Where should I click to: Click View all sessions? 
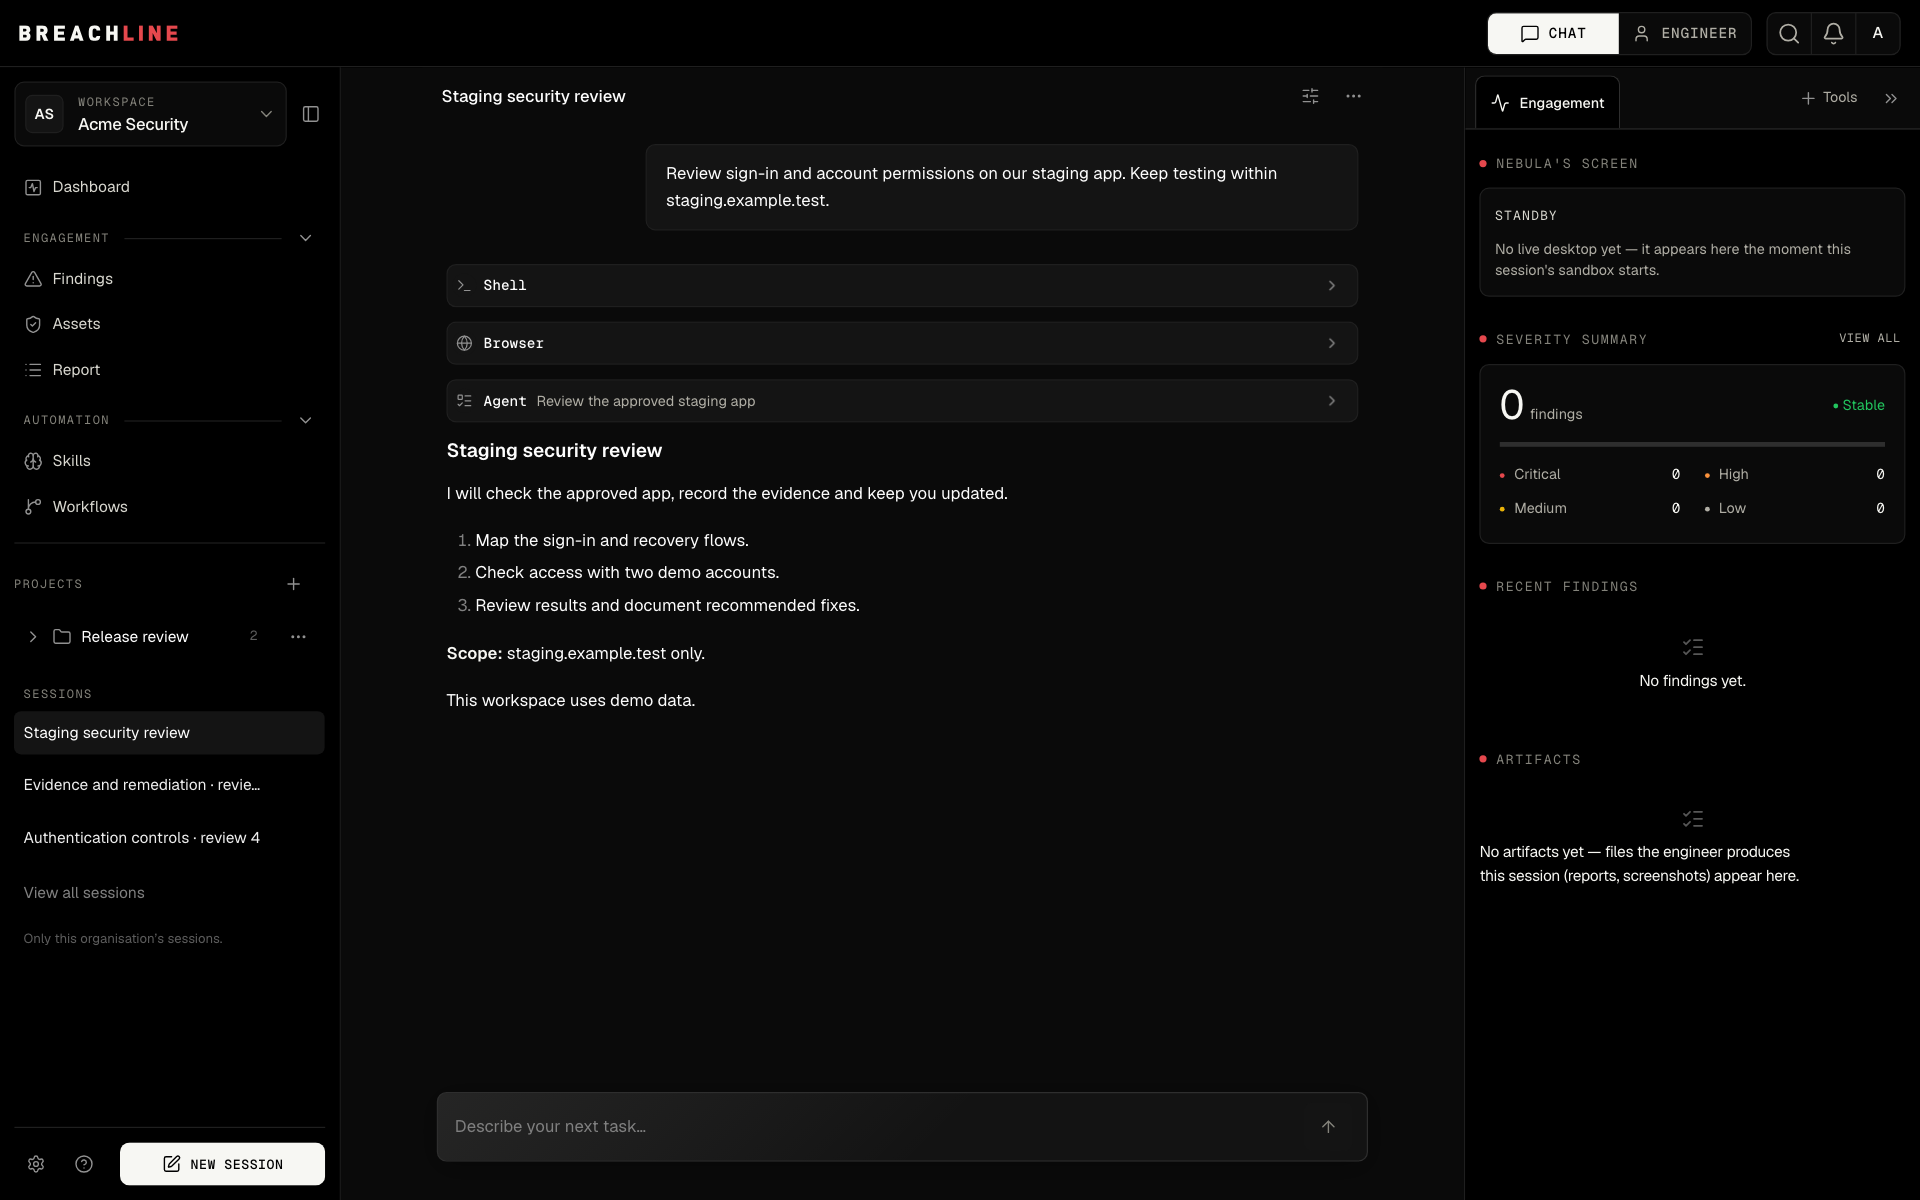tap(84, 893)
